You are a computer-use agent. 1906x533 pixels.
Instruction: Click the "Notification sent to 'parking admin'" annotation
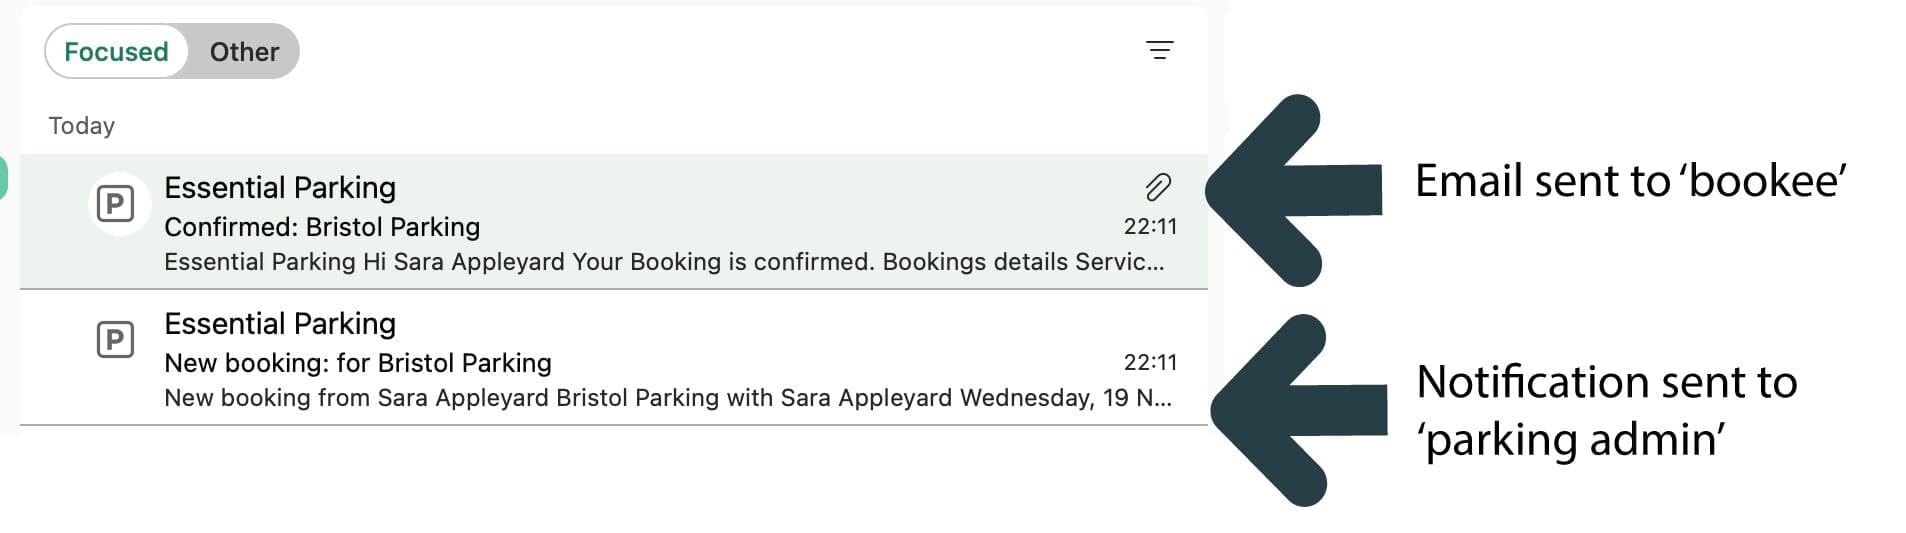[1606, 411]
